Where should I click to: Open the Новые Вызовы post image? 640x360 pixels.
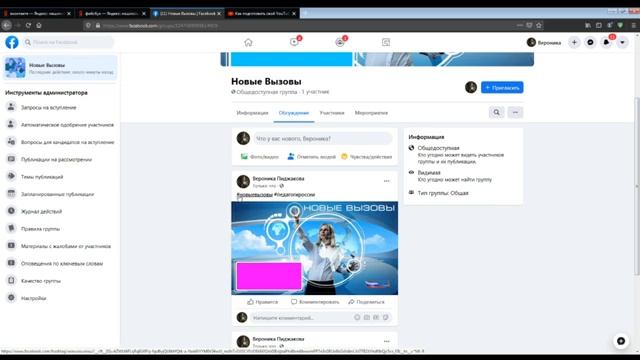tap(315, 248)
